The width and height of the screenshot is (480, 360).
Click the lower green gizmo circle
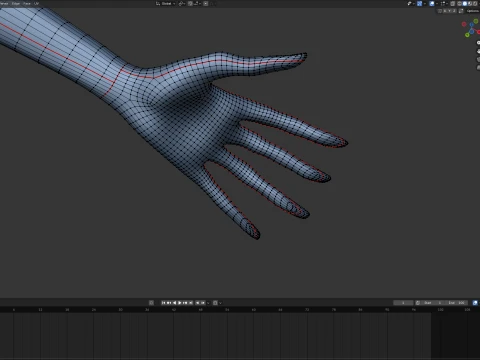click(x=467, y=35)
